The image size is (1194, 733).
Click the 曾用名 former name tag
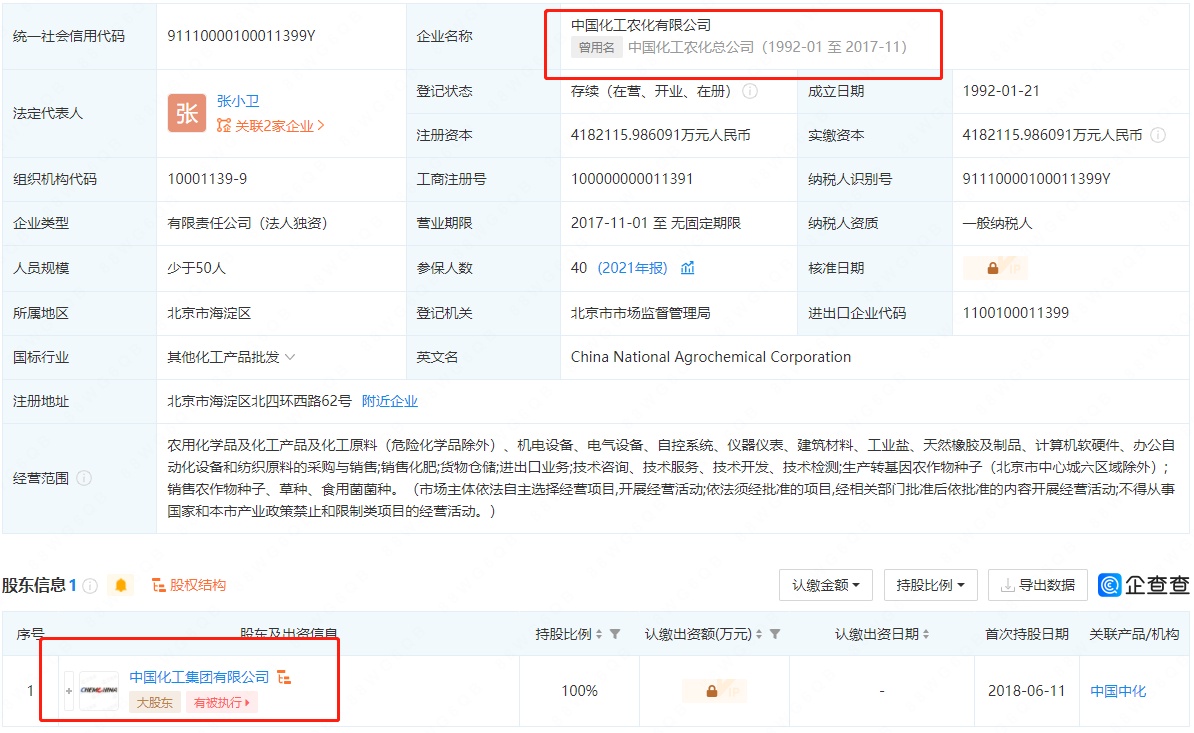(x=596, y=47)
